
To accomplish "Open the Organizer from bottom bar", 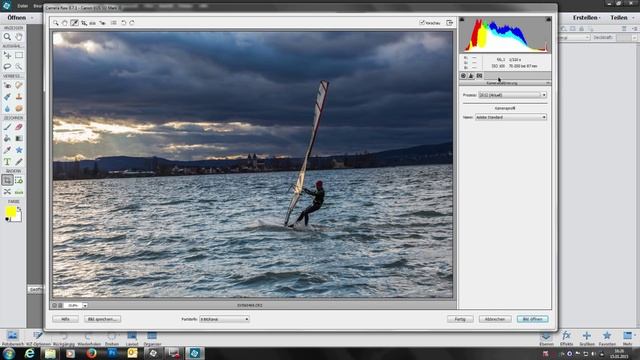I will [x=152, y=338].
